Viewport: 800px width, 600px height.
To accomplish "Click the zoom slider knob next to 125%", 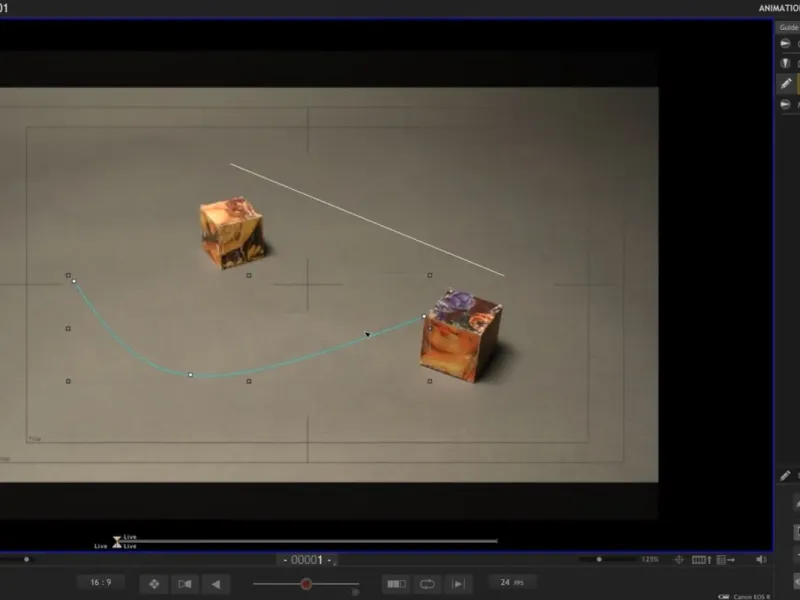I will (599, 560).
